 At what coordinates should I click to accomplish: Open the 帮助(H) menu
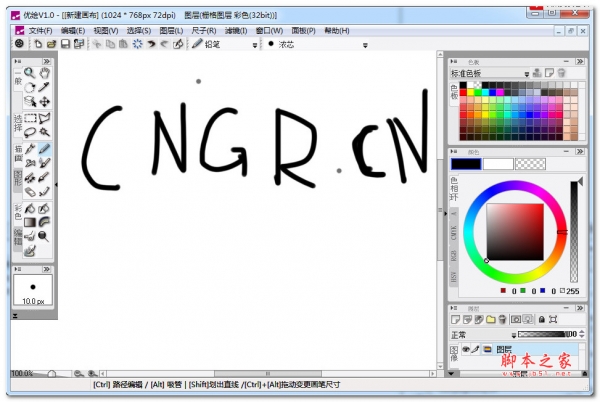pos(337,31)
